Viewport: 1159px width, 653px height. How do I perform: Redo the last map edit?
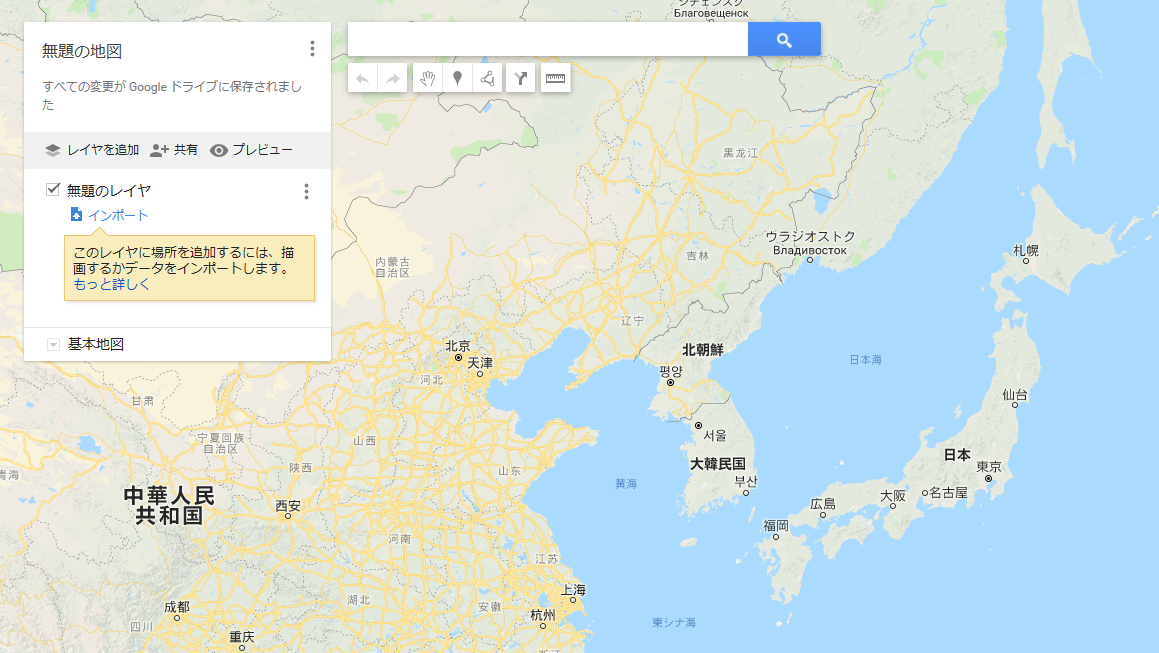point(392,78)
